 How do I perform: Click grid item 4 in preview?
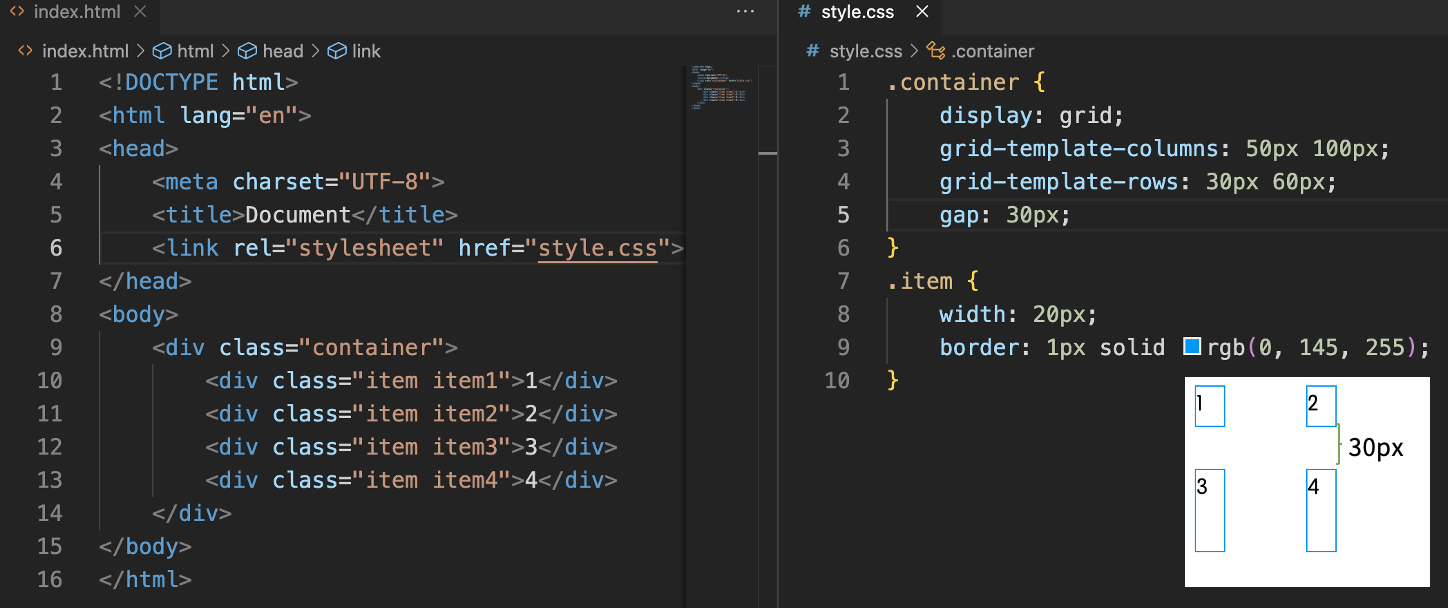point(1321,511)
